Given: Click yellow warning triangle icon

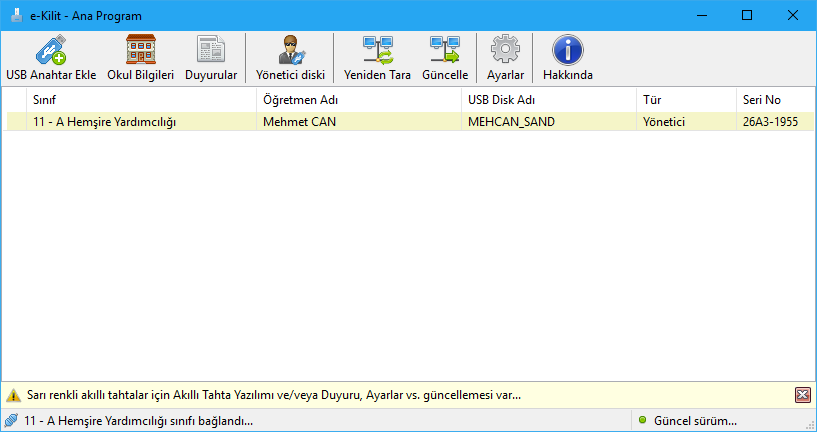Looking at the screenshot, I should (14, 396).
